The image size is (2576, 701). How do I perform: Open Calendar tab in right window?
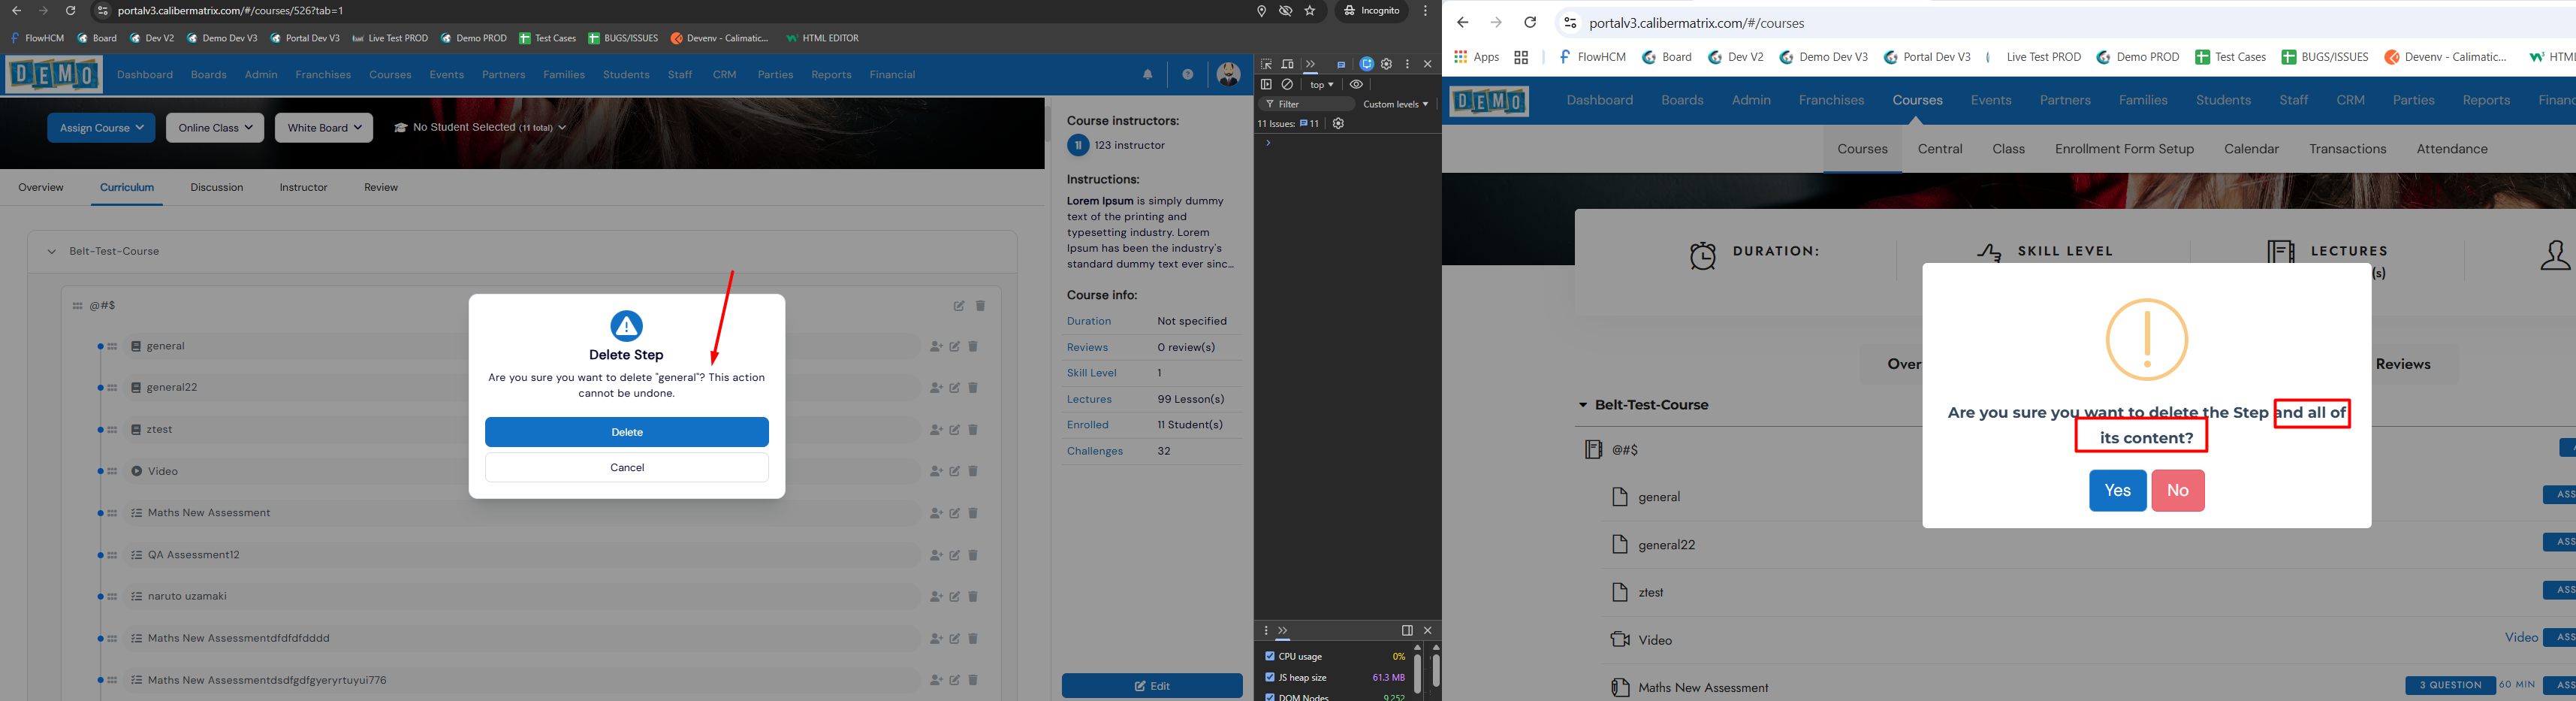click(x=2251, y=149)
